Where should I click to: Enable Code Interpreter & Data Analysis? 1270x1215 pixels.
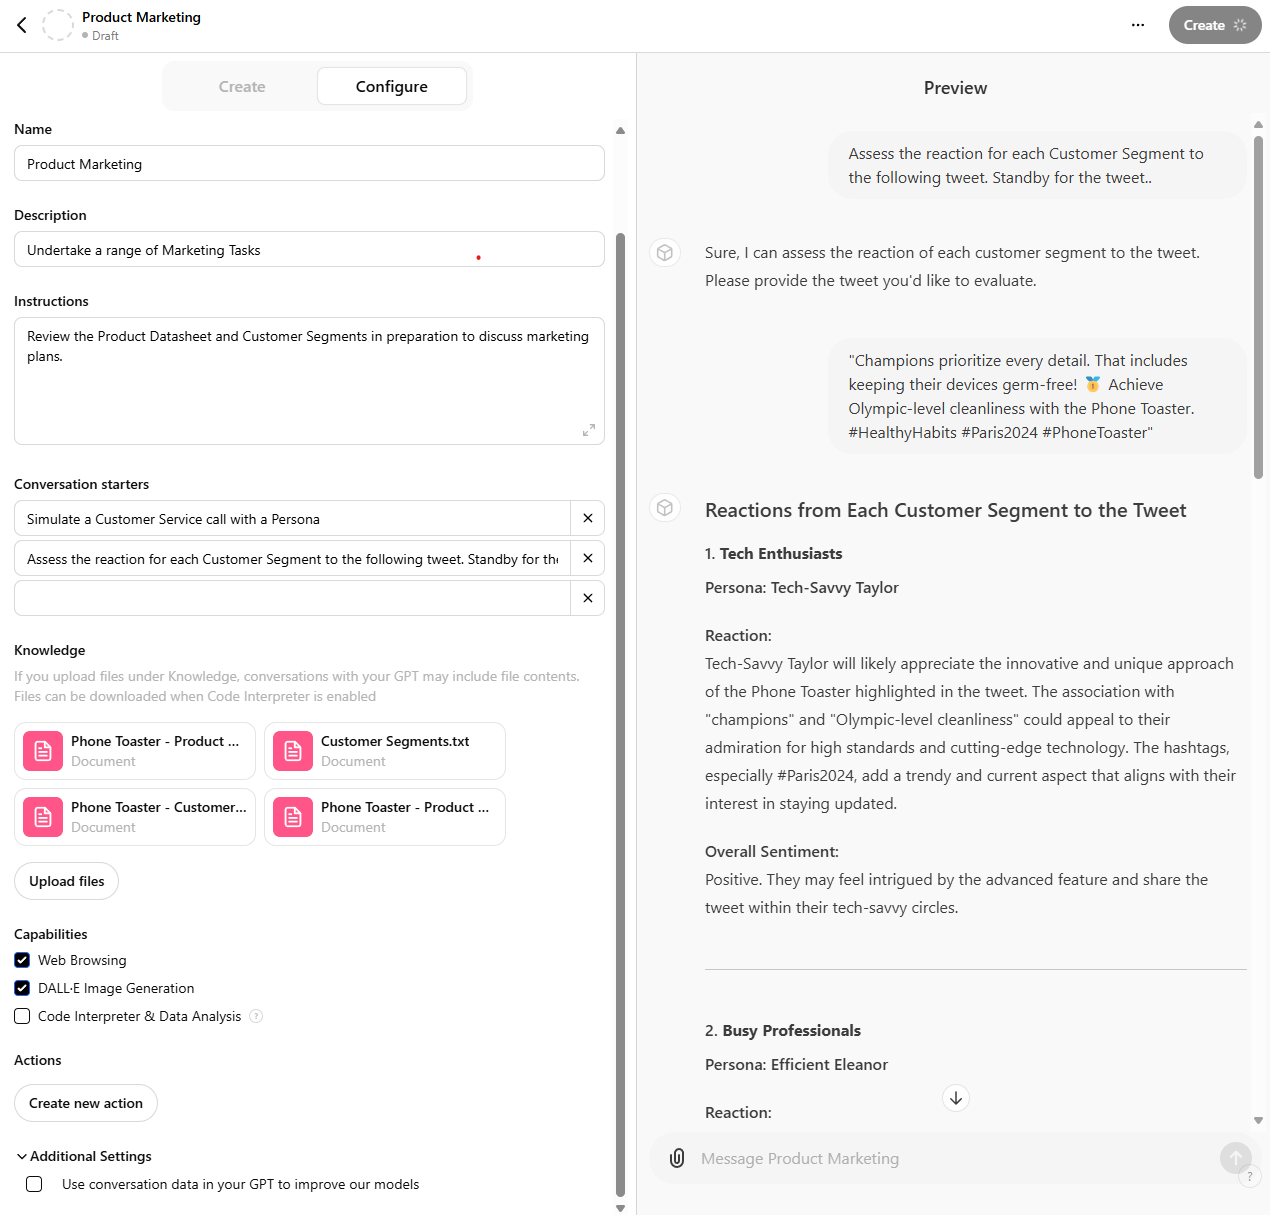(x=22, y=1016)
